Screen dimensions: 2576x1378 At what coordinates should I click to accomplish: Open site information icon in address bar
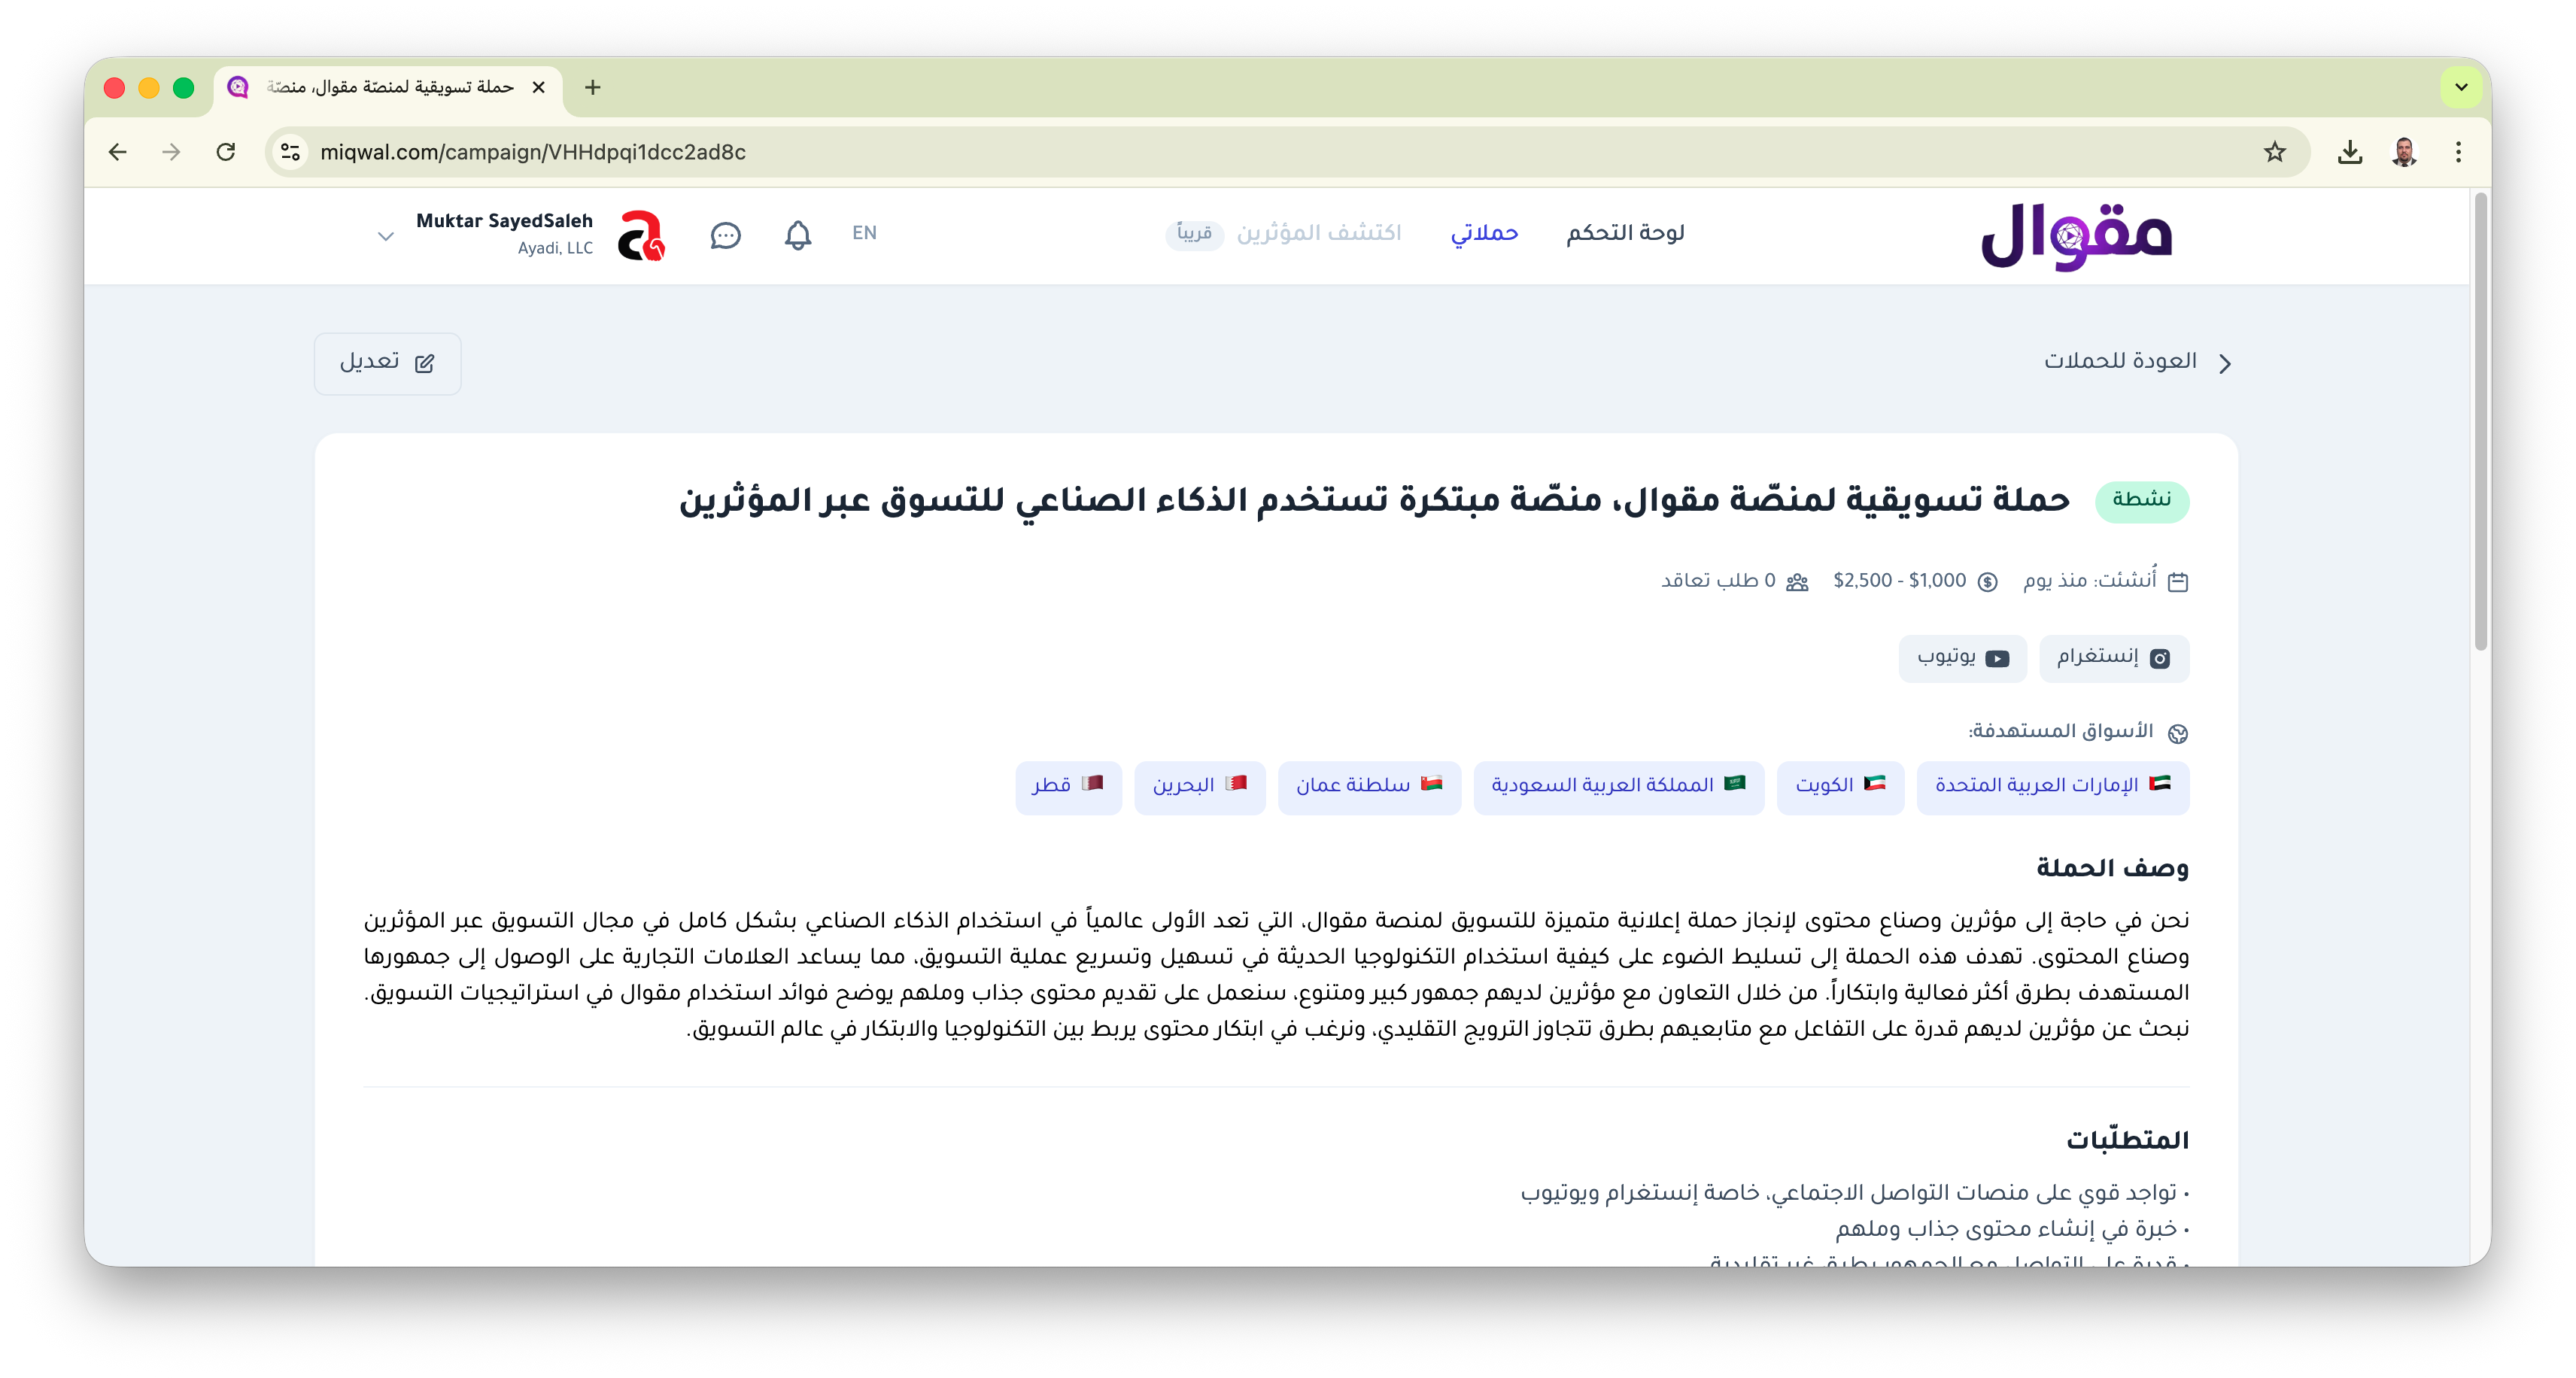click(x=290, y=152)
